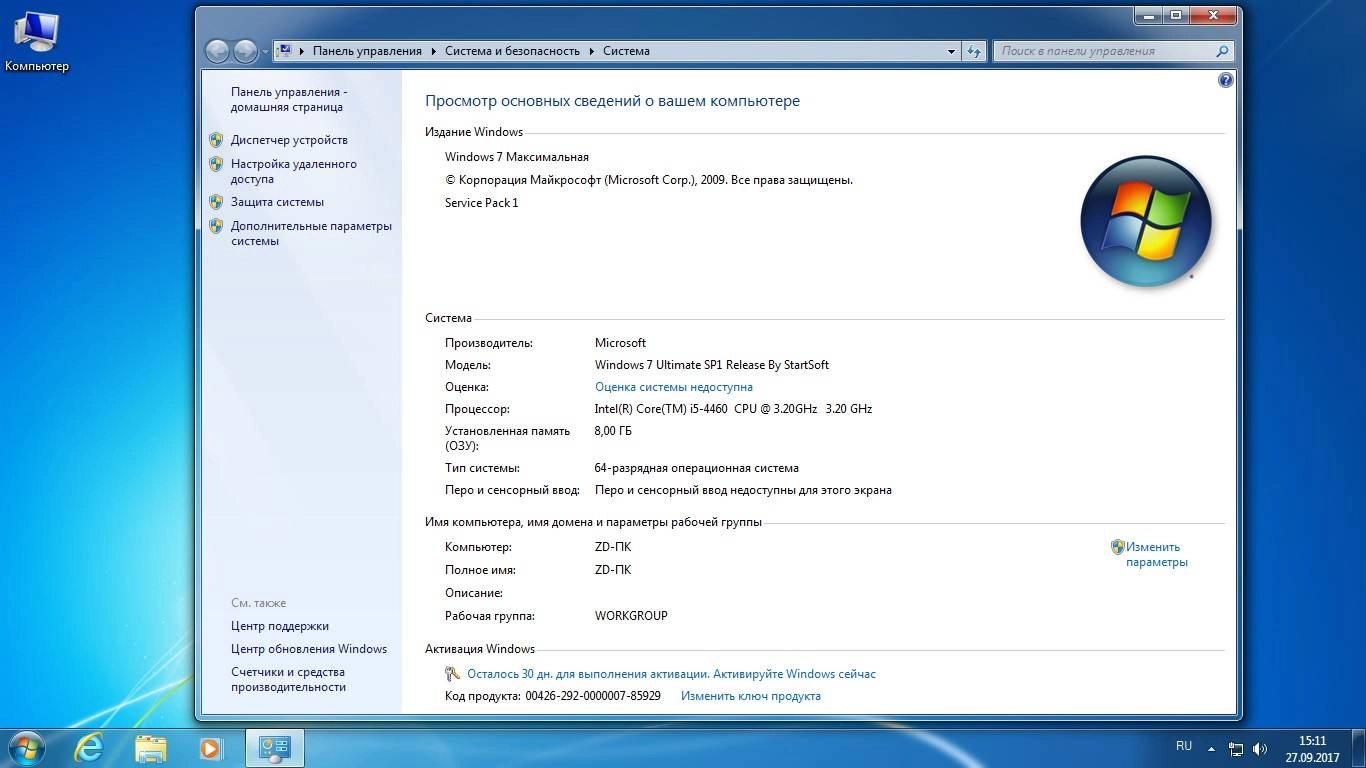This screenshot has width=1366, height=768.
Task: Open the Computer desktop icon
Action: click(x=36, y=42)
